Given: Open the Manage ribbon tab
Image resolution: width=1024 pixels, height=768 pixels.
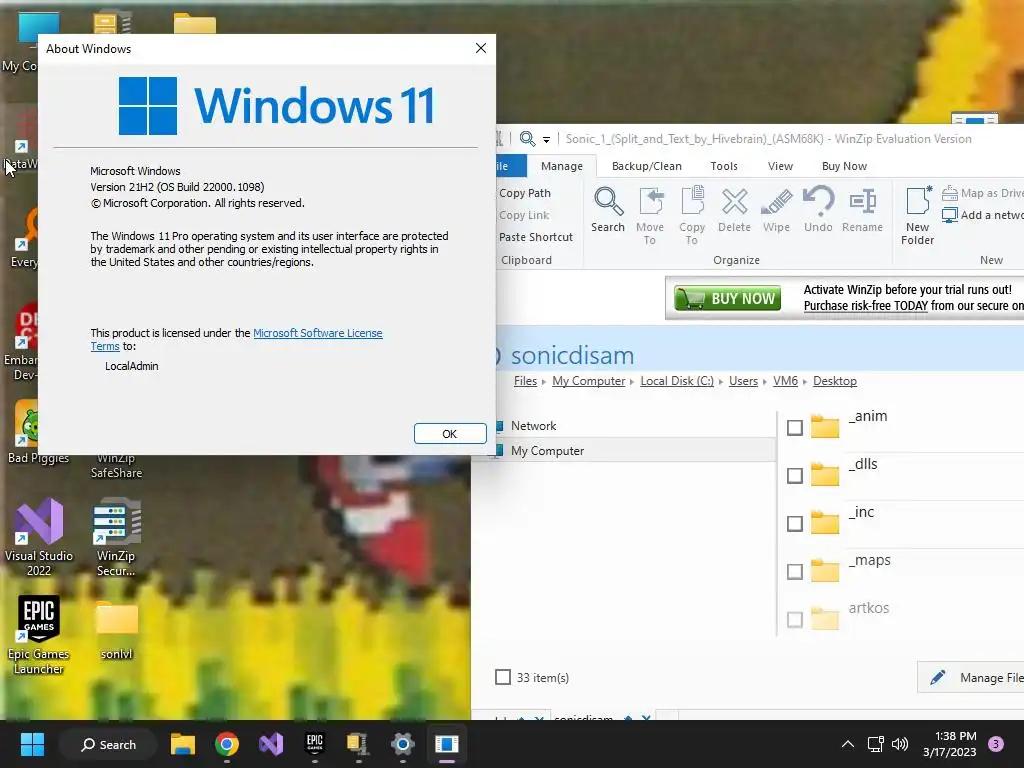Looking at the screenshot, I should (562, 166).
